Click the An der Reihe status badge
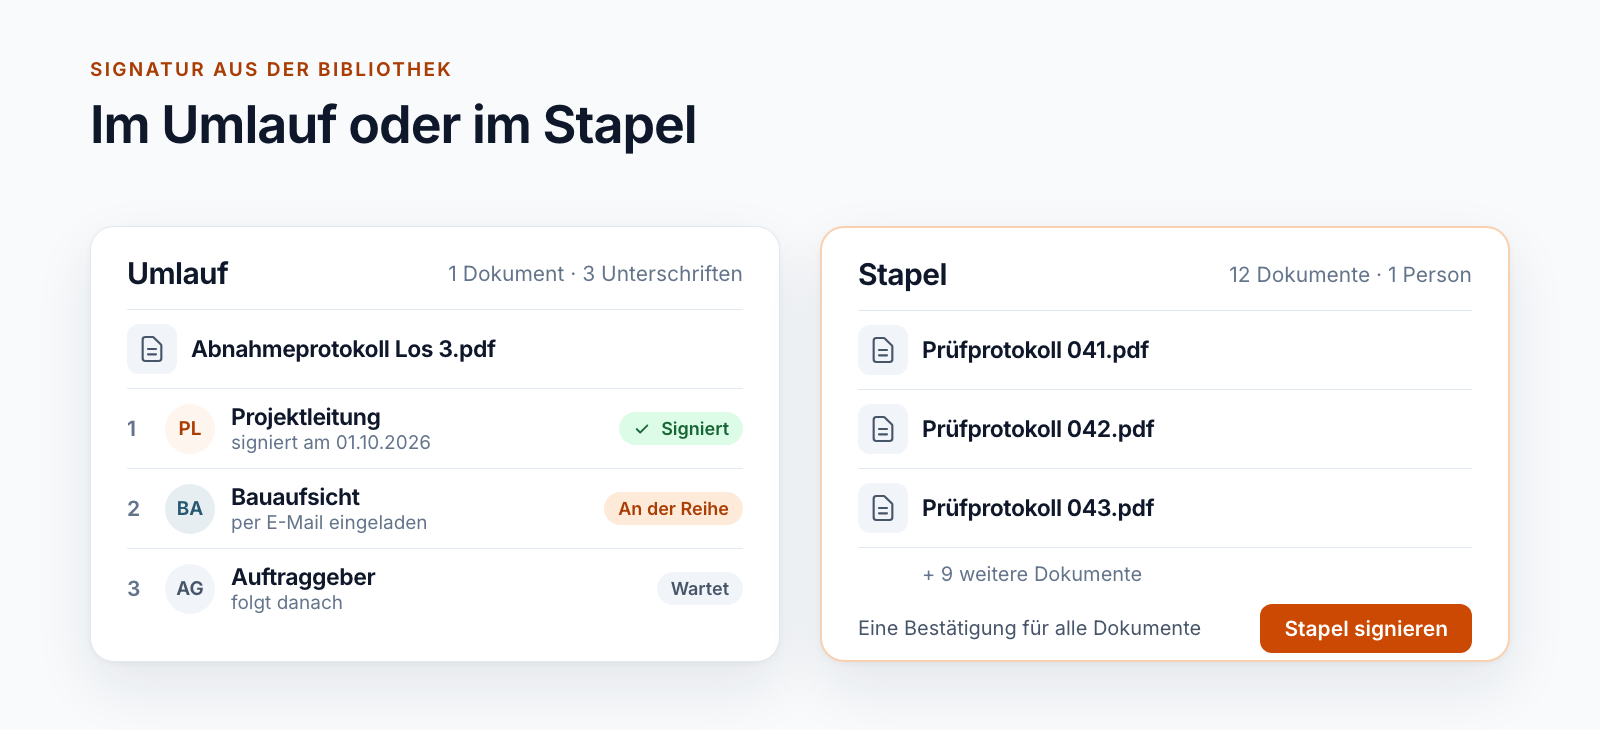 [673, 509]
